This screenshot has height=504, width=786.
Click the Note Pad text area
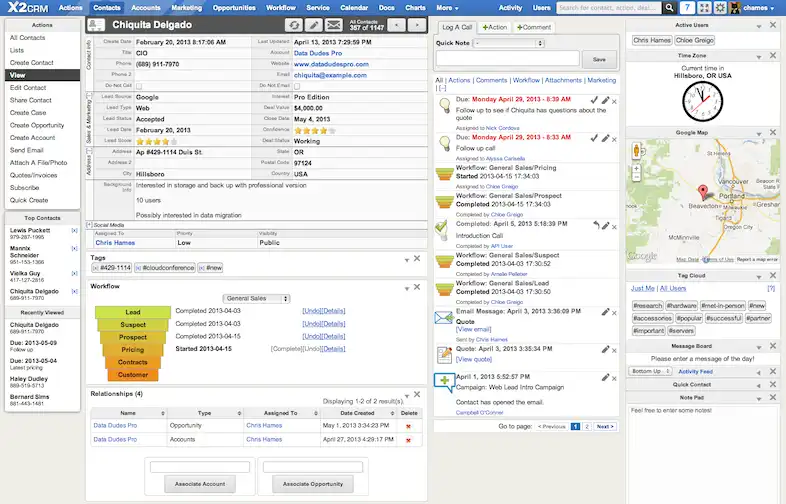(703, 454)
